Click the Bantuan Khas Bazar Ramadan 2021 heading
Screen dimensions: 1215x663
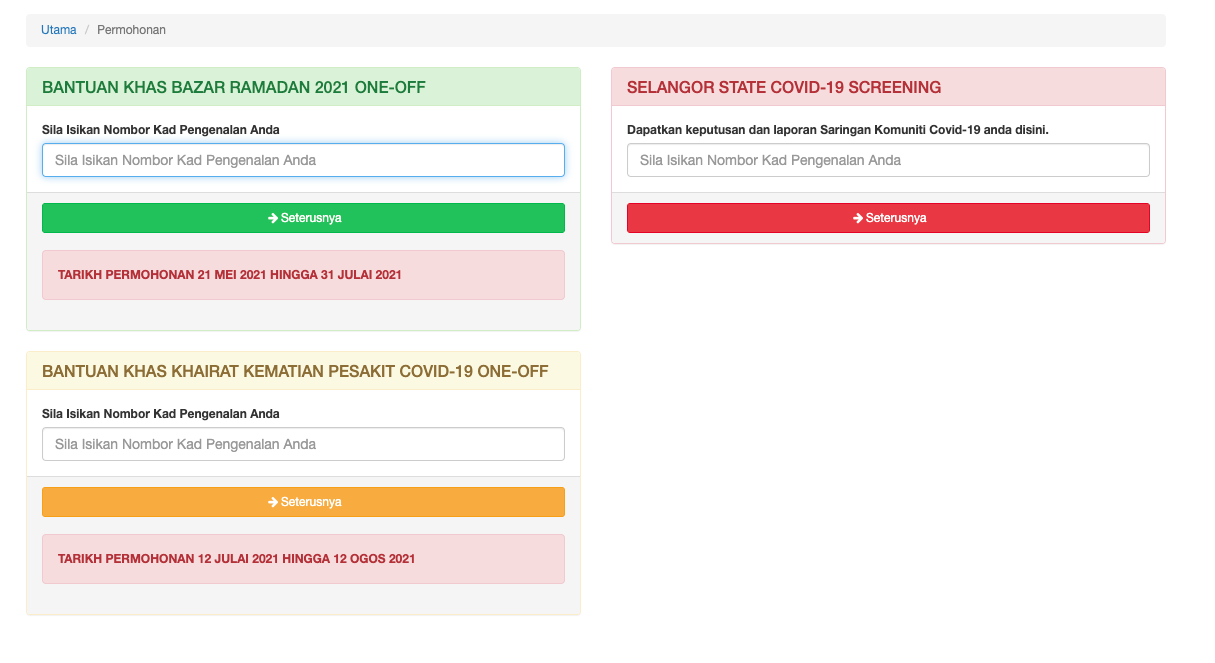[234, 88]
